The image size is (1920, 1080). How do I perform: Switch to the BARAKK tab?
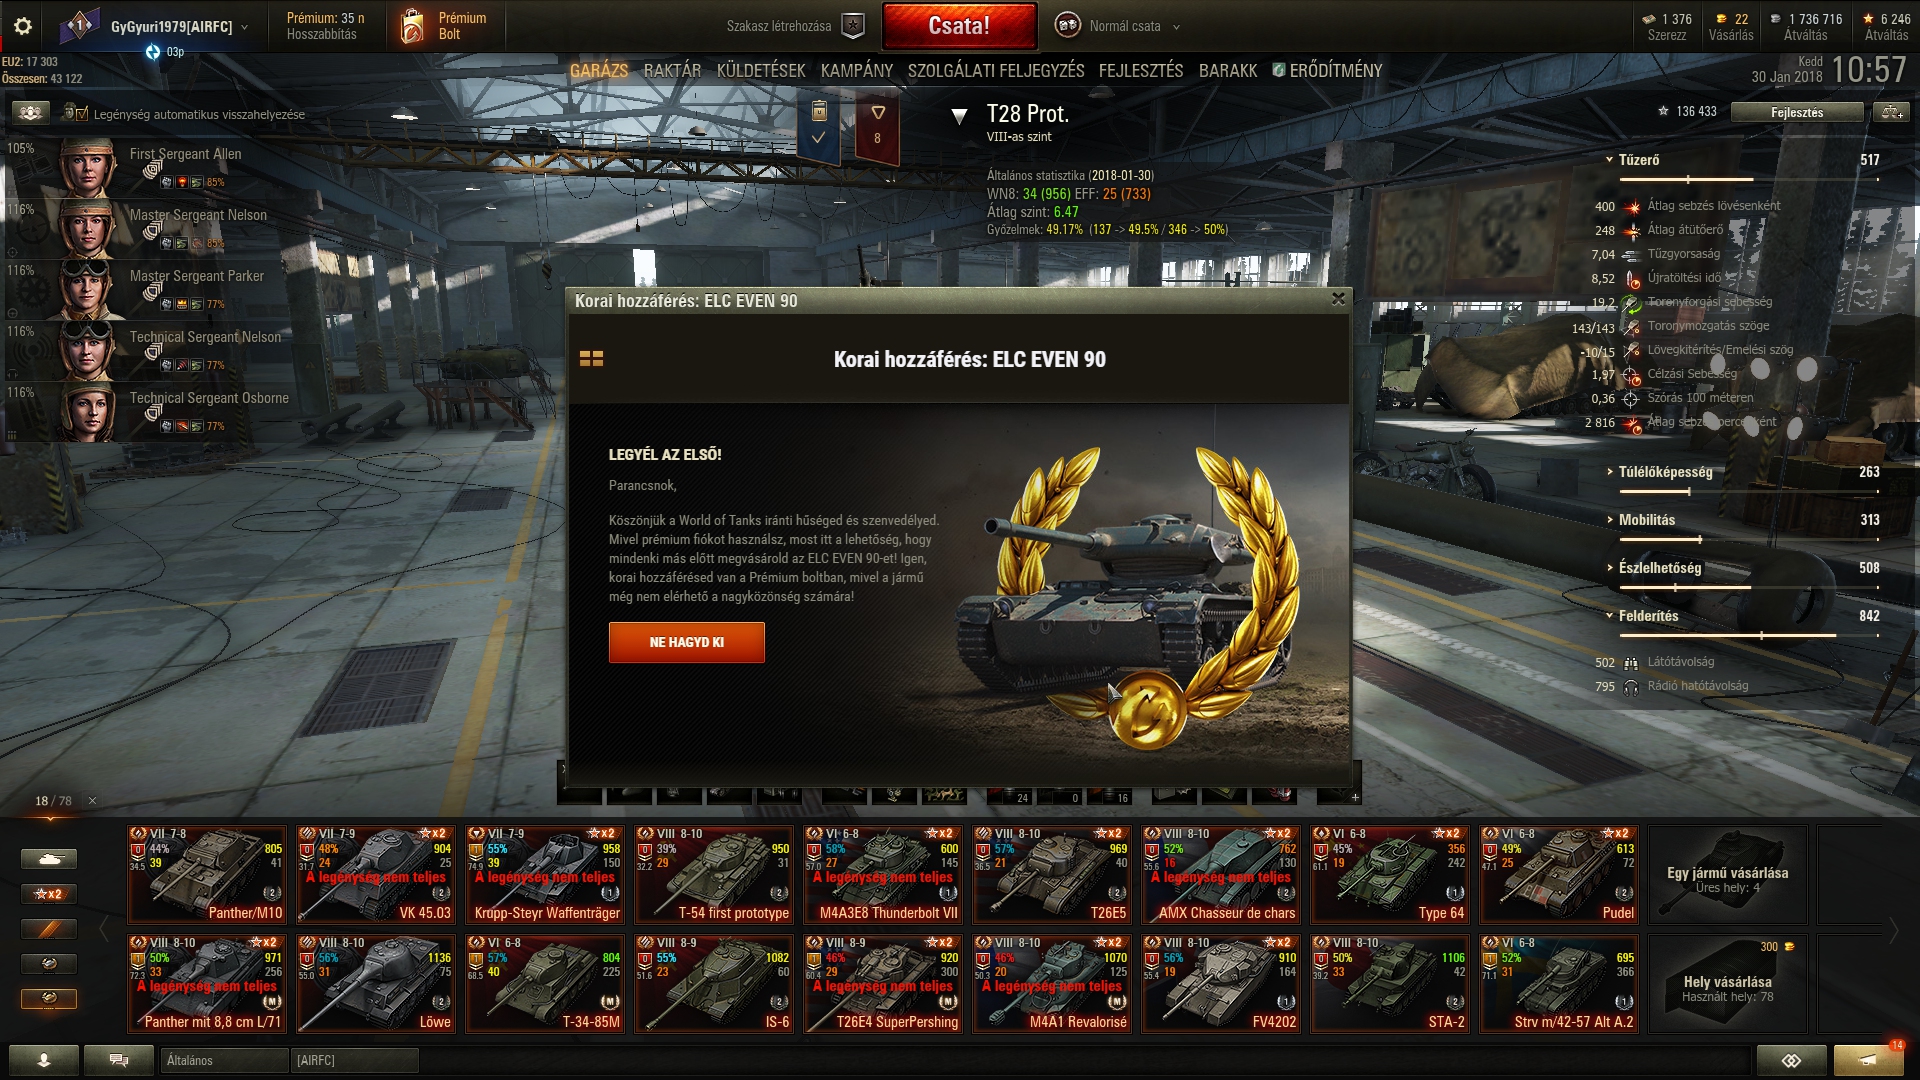click(x=1228, y=71)
